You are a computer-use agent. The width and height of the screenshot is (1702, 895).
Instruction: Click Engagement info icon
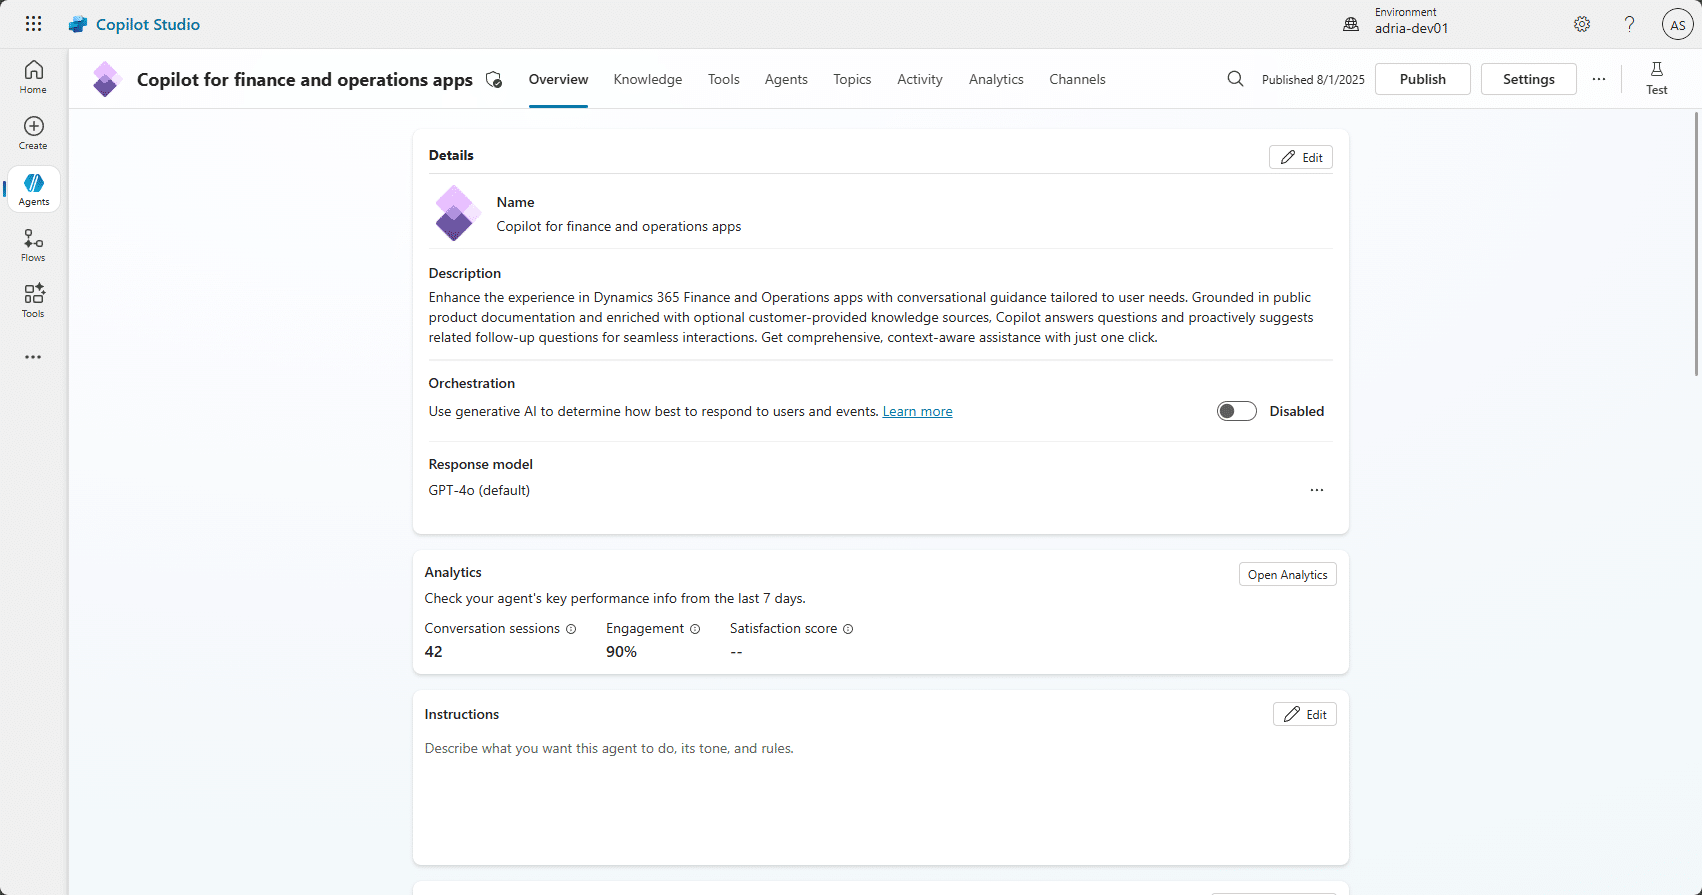(x=695, y=629)
